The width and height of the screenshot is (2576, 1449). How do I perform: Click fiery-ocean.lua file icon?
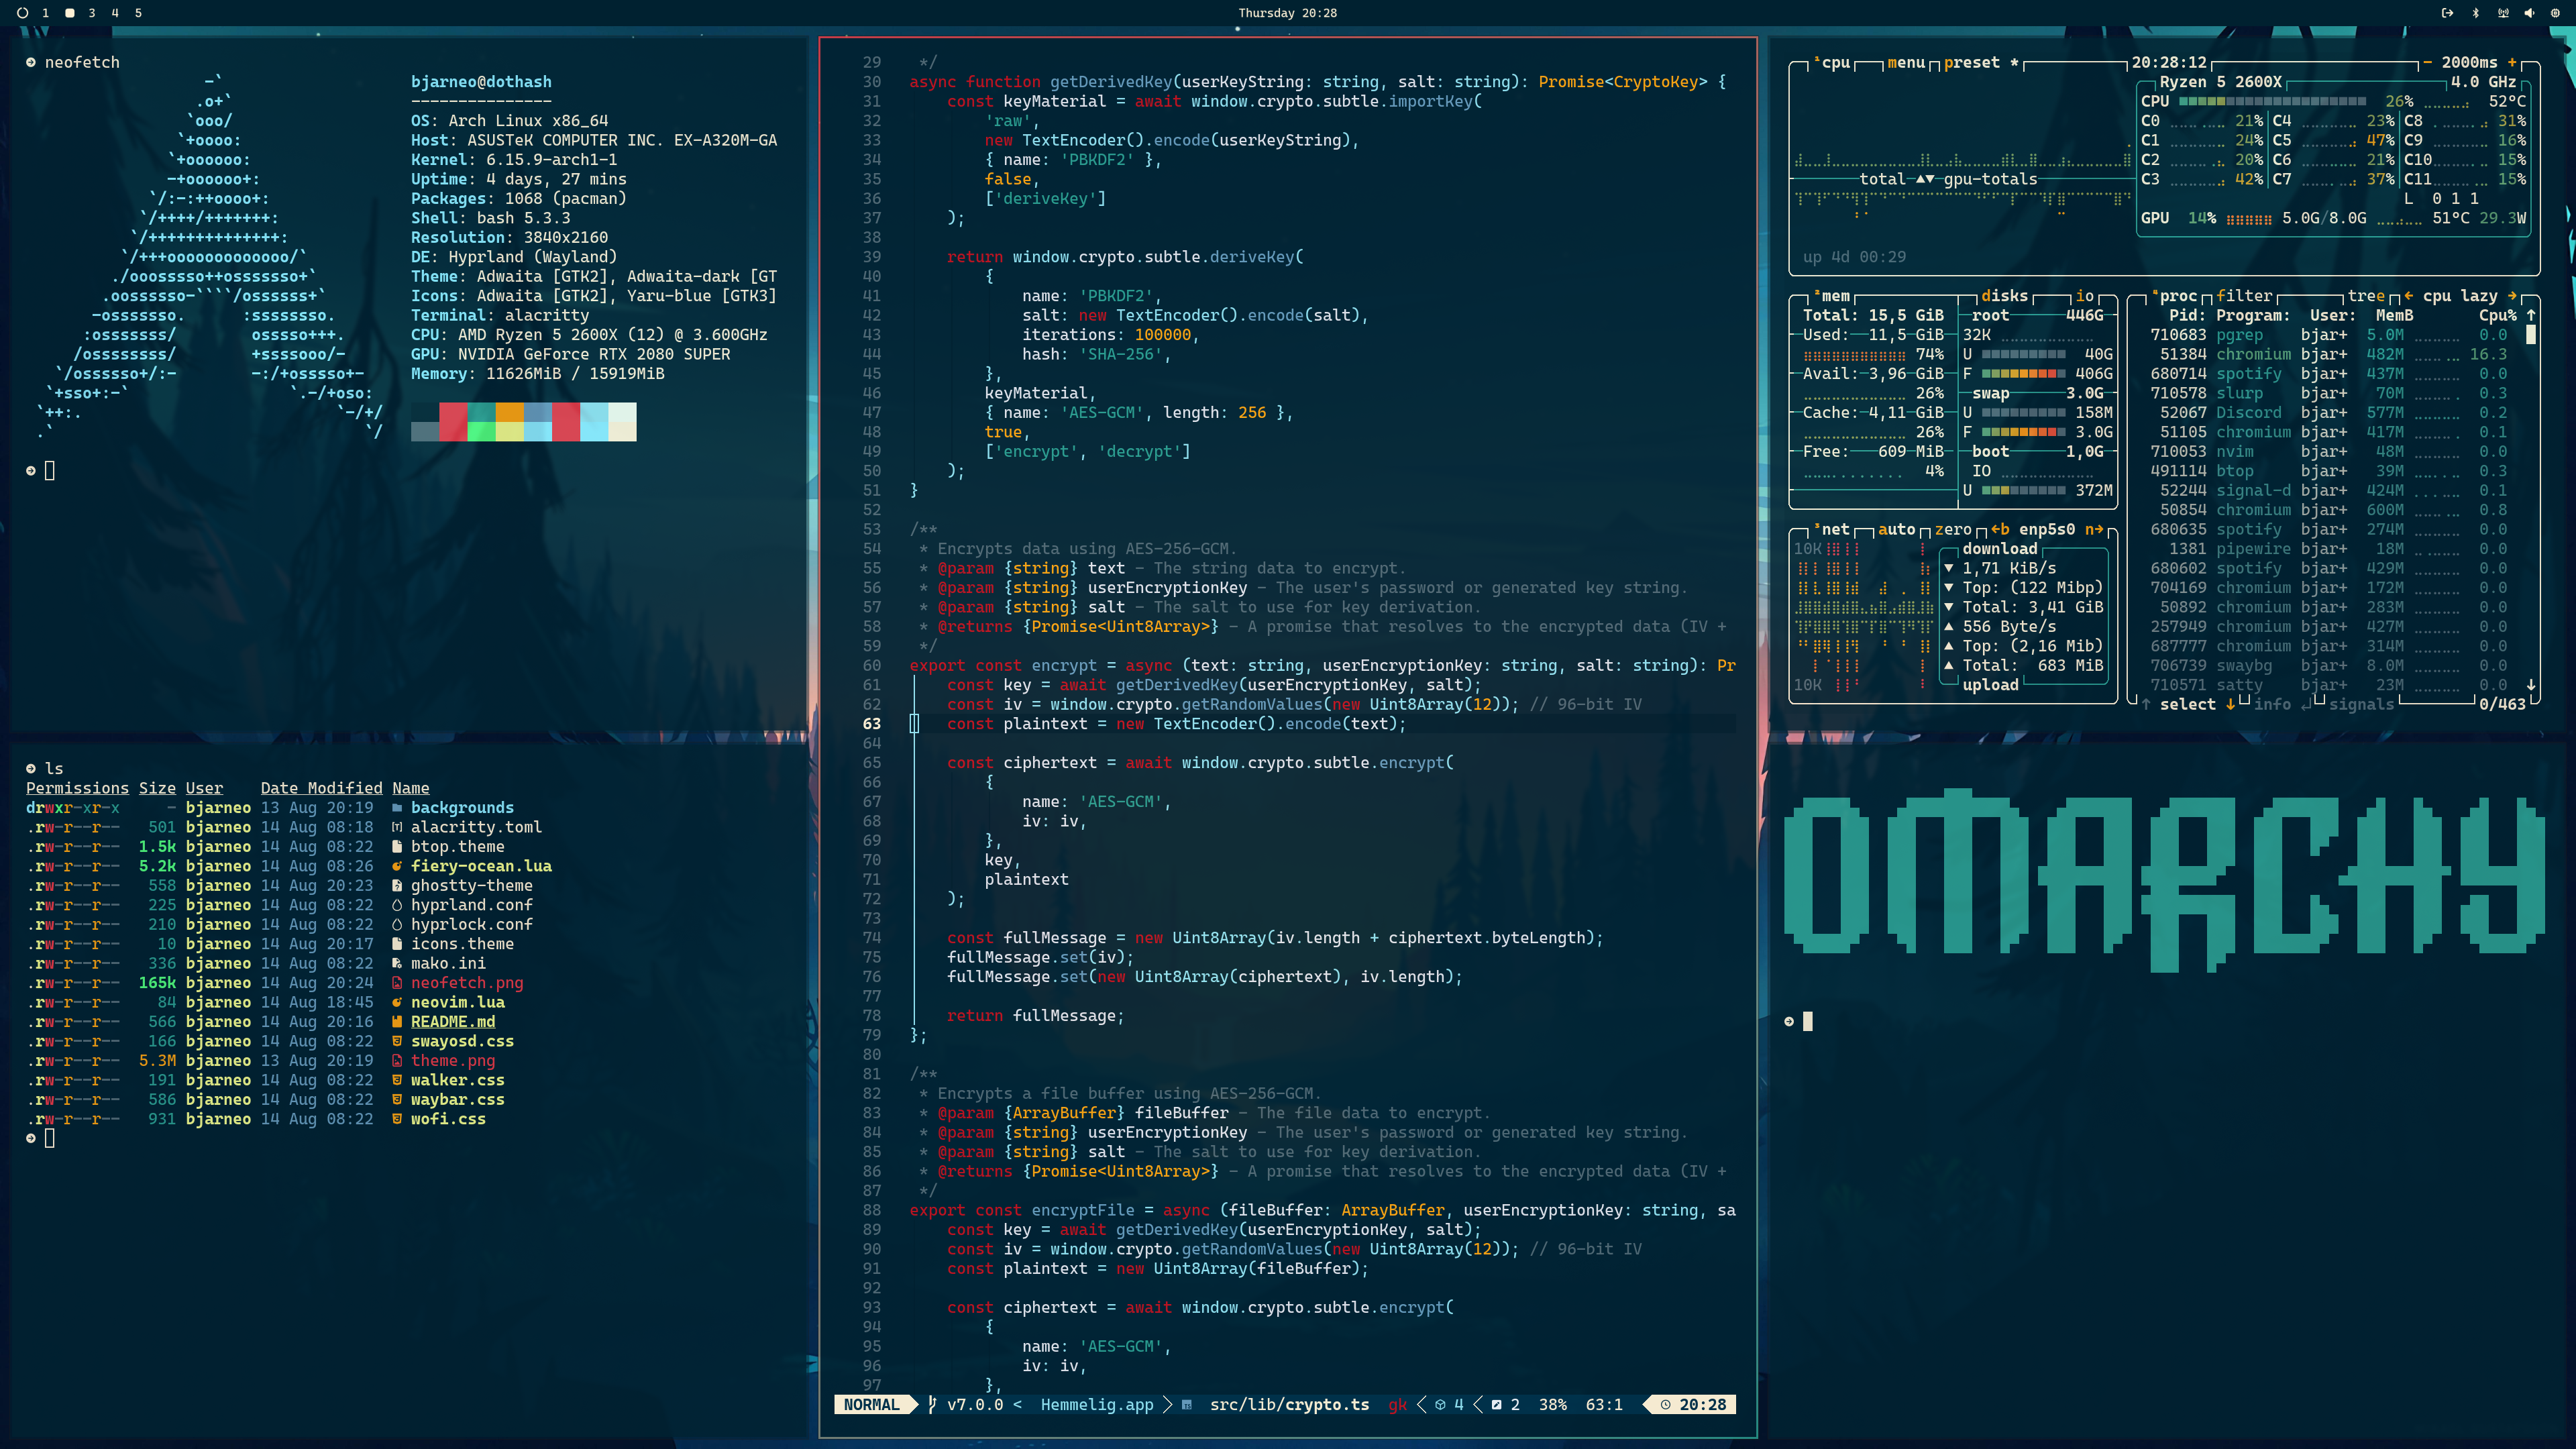[x=397, y=866]
